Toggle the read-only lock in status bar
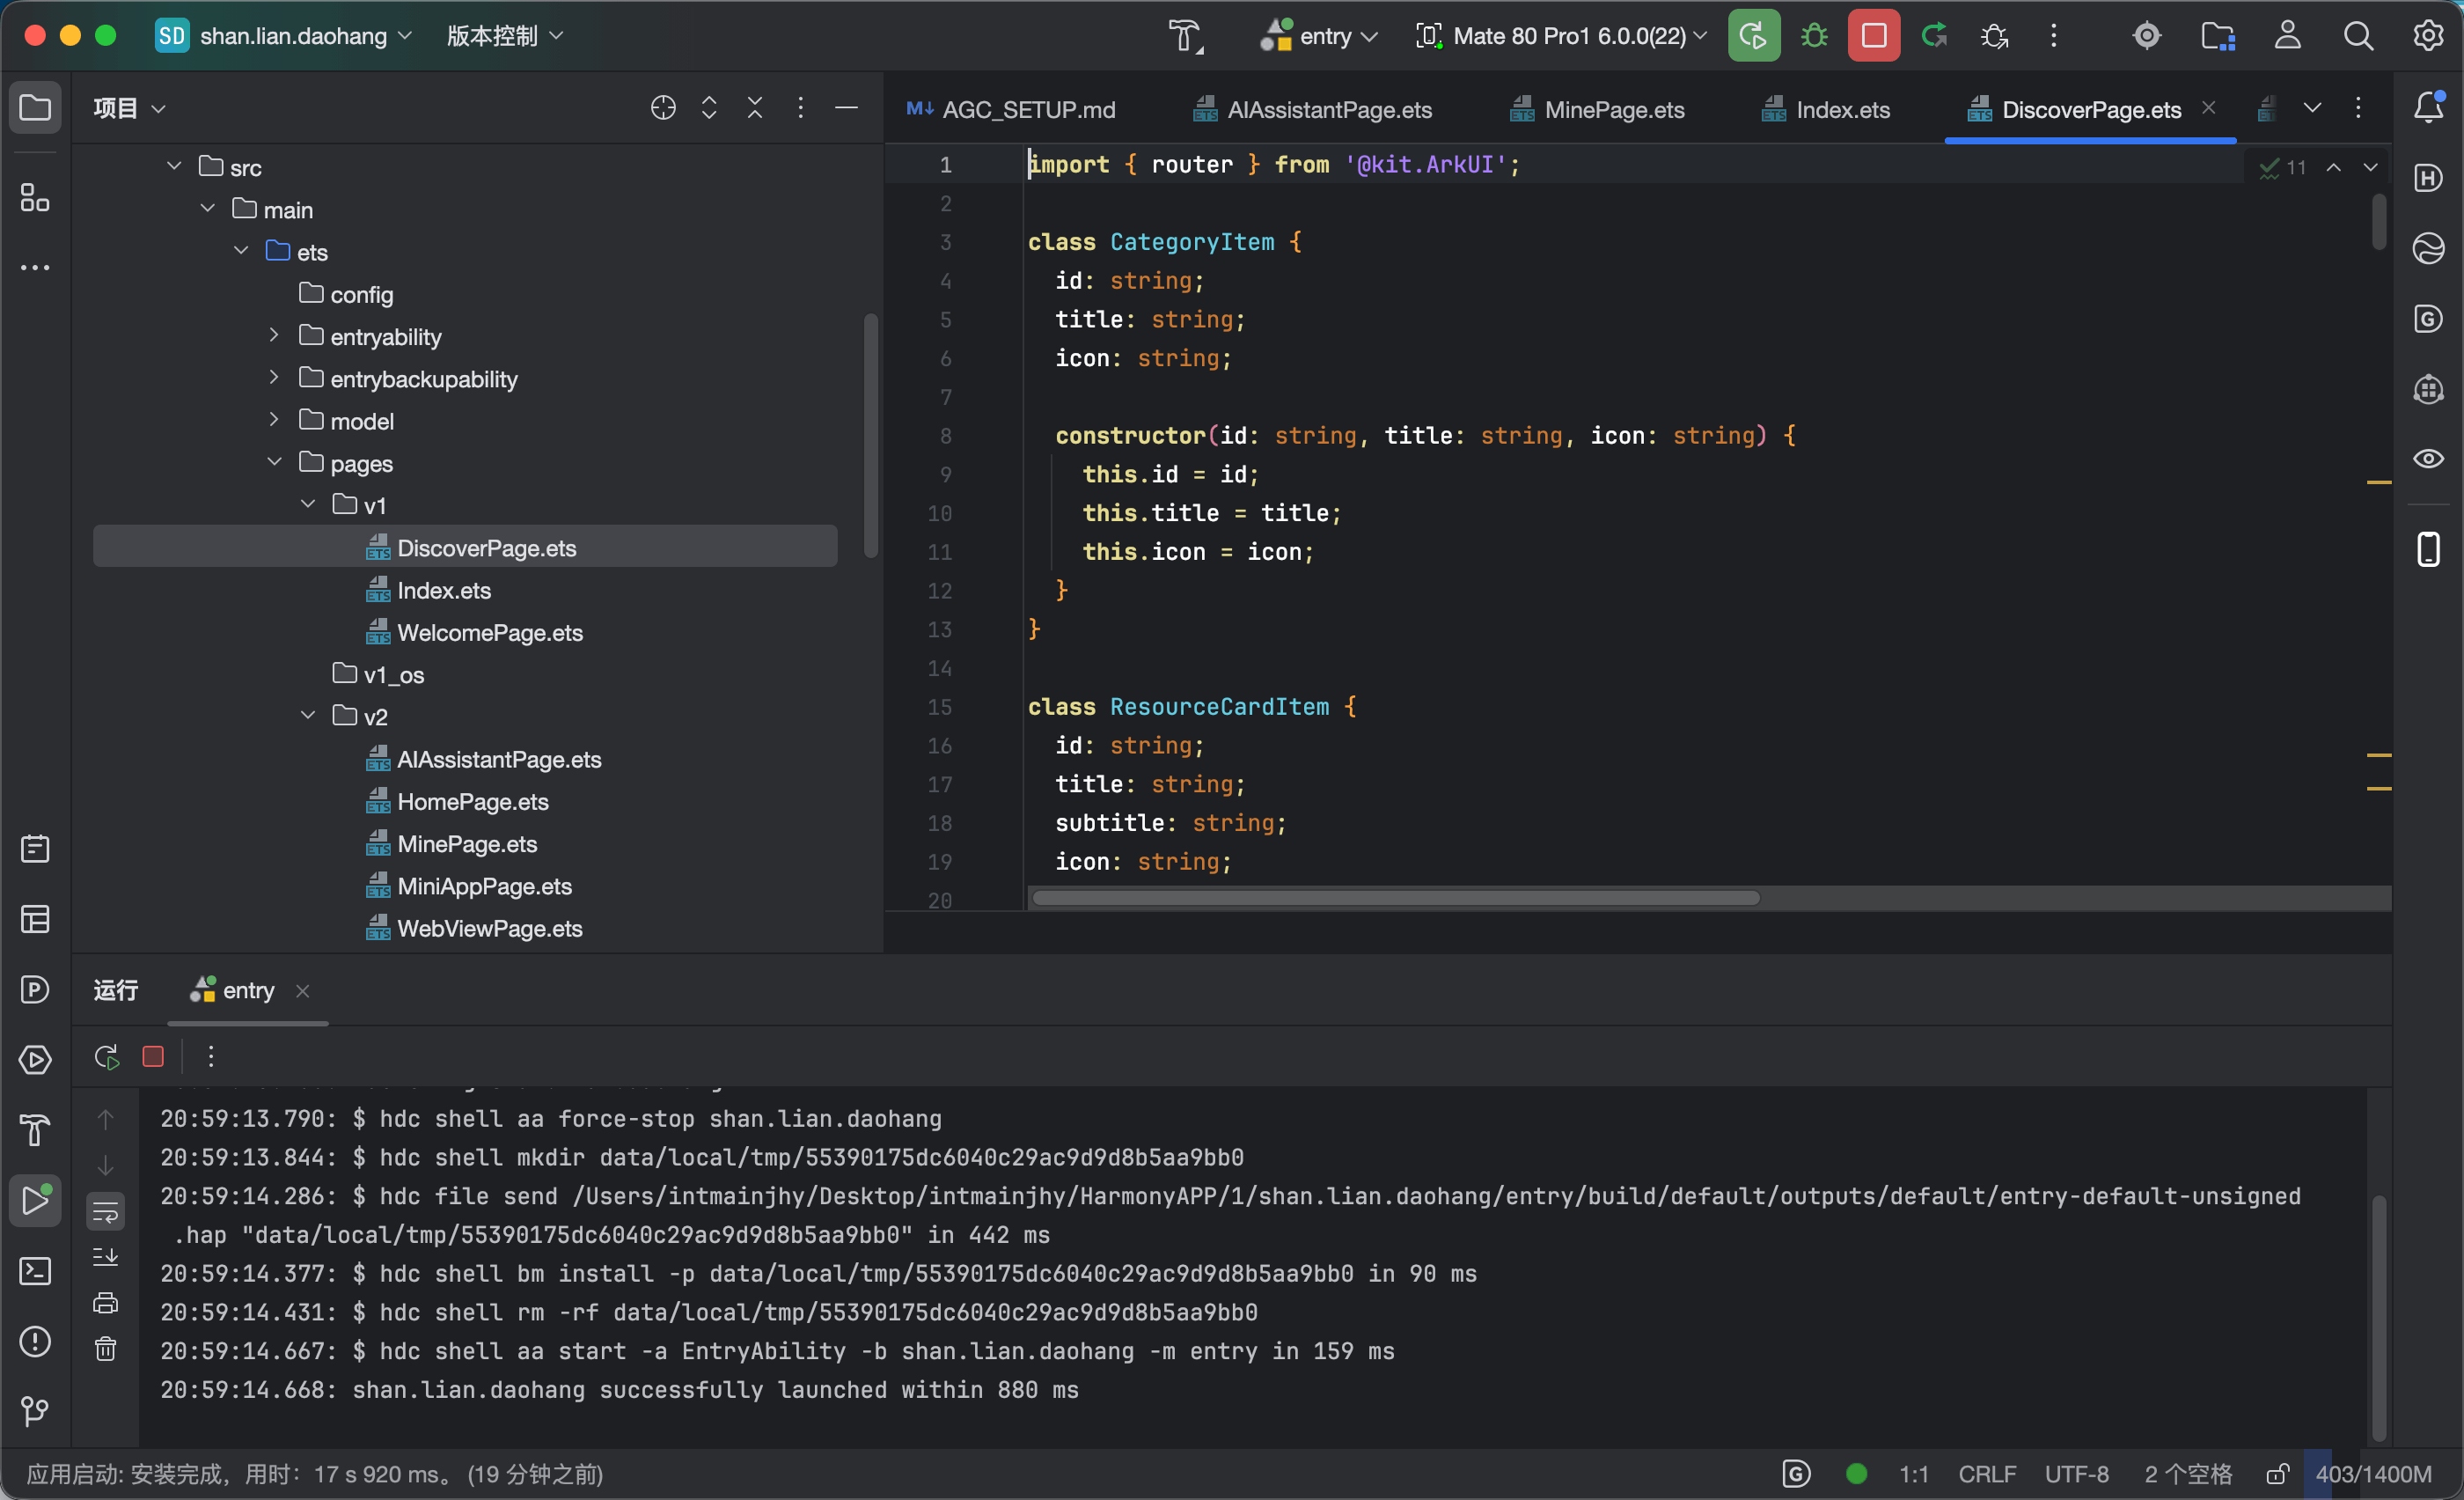Viewport: 2464px width, 1500px height. click(2278, 1474)
